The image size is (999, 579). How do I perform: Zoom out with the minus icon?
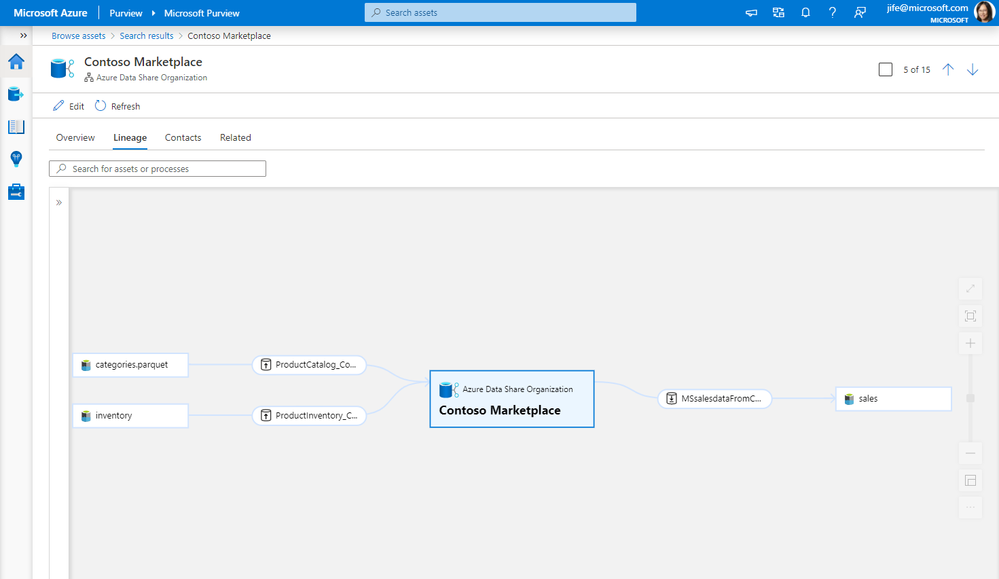970,453
